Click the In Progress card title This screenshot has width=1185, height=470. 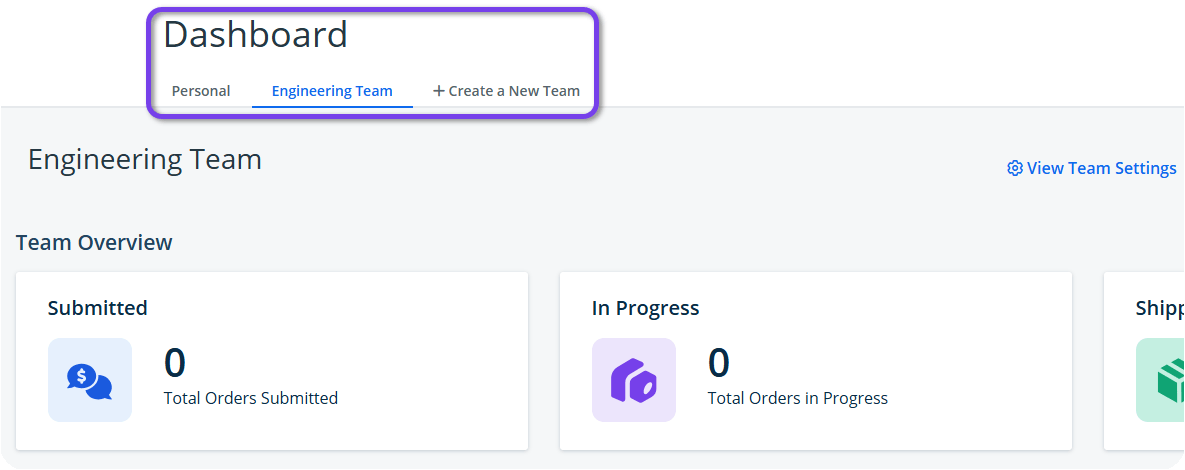tap(645, 308)
